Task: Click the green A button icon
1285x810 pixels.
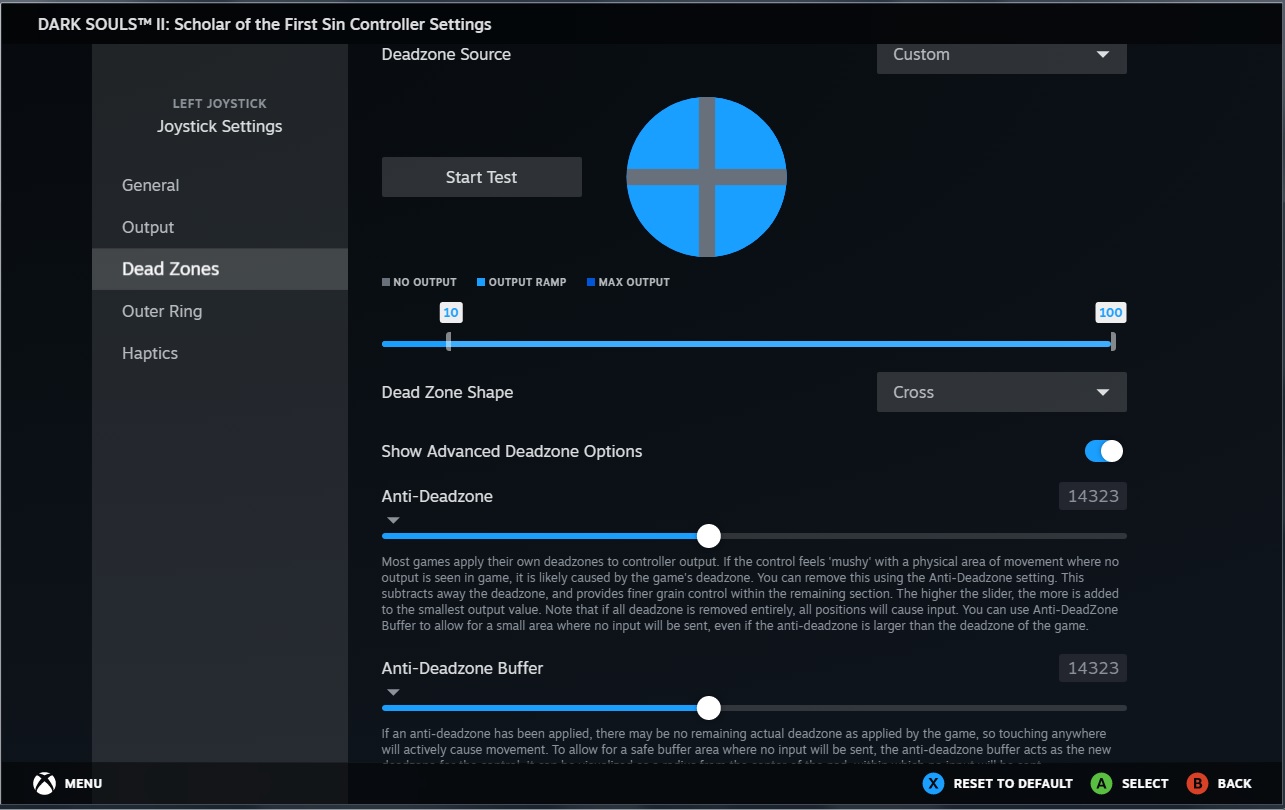Action: point(1101,783)
